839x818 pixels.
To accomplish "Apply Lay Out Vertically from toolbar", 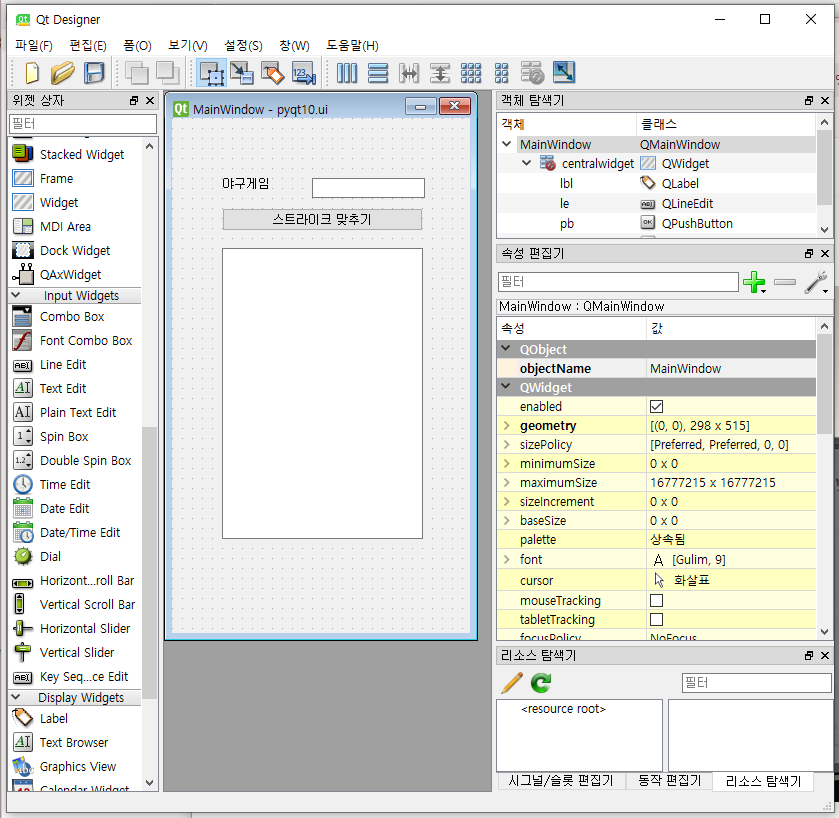I will pos(378,73).
